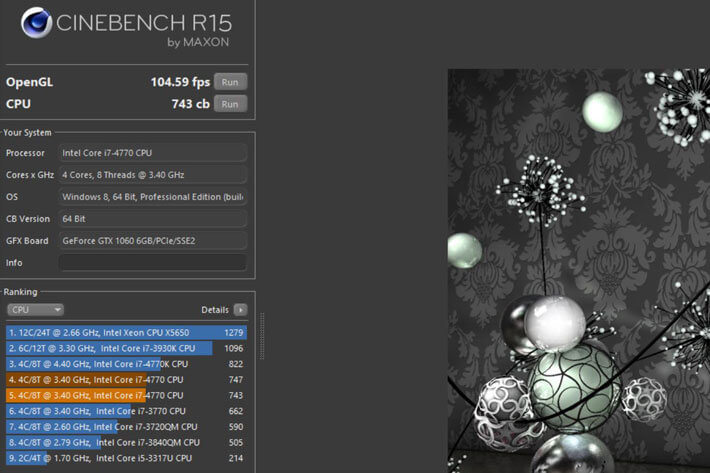The height and width of the screenshot is (473, 710).
Task: Select the Processor field showing i7-4770
Action: (152, 153)
